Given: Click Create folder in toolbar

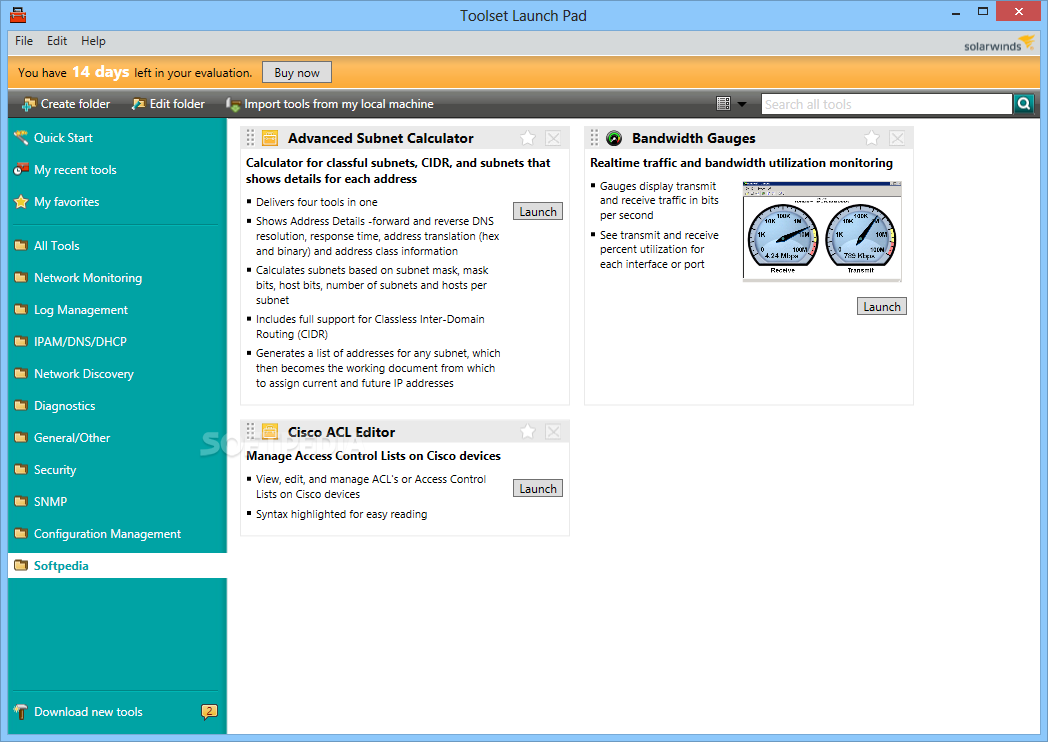Looking at the screenshot, I should [x=66, y=104].
